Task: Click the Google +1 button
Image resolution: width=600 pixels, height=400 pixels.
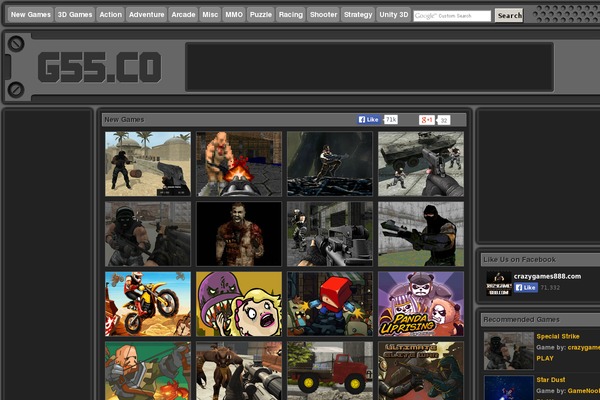Action: coord(426,120)
